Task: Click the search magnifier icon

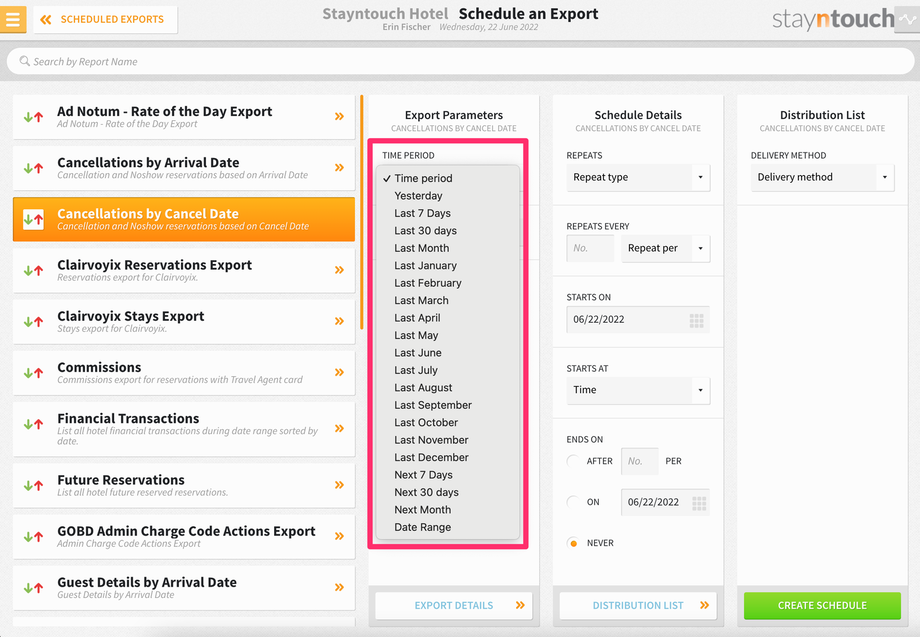Action: [x=24, y=61]
